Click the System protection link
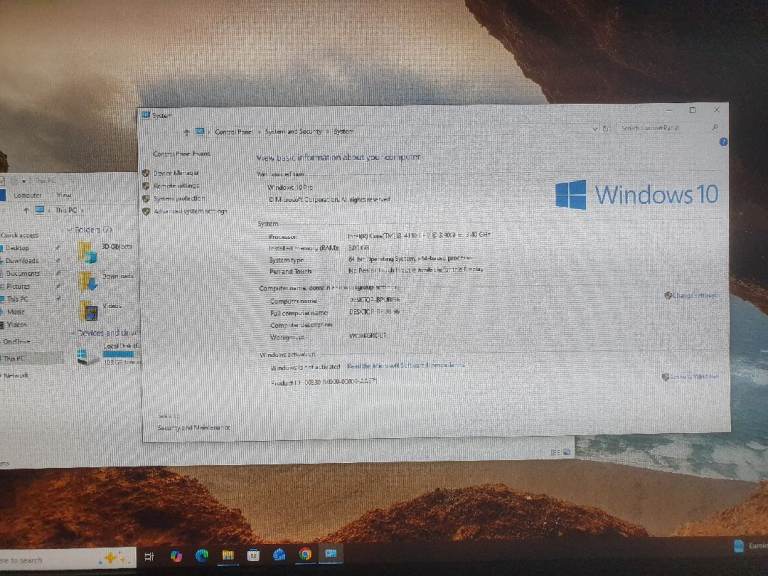Screen dimensions: 768x576 tap(181, 198)
